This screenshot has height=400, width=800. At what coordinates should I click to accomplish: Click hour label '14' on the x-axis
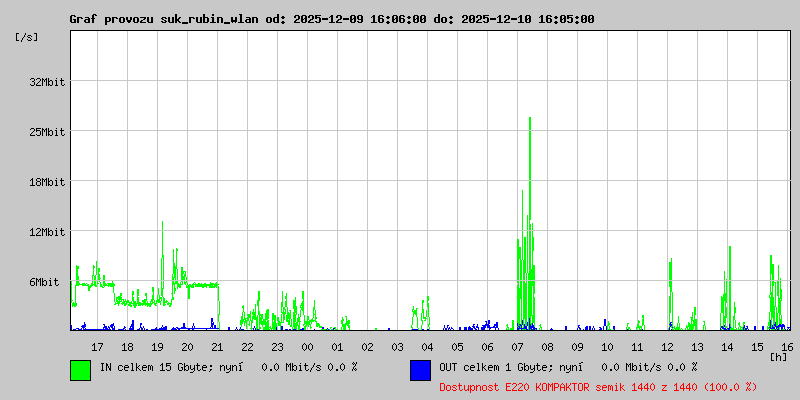727,347
